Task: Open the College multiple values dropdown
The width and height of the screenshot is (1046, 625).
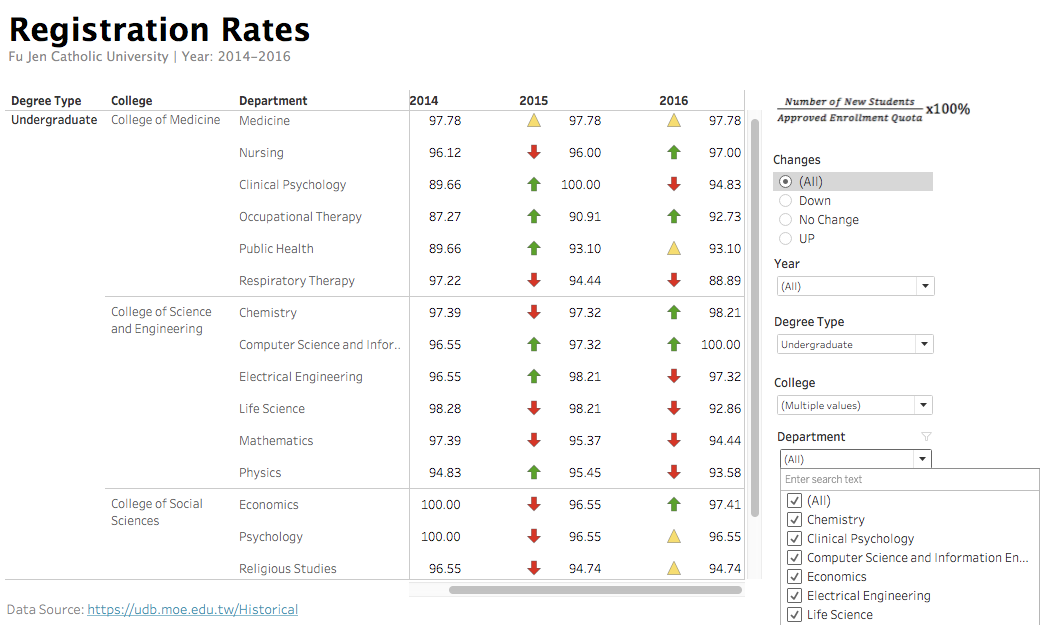Action: tap(855, 405)
